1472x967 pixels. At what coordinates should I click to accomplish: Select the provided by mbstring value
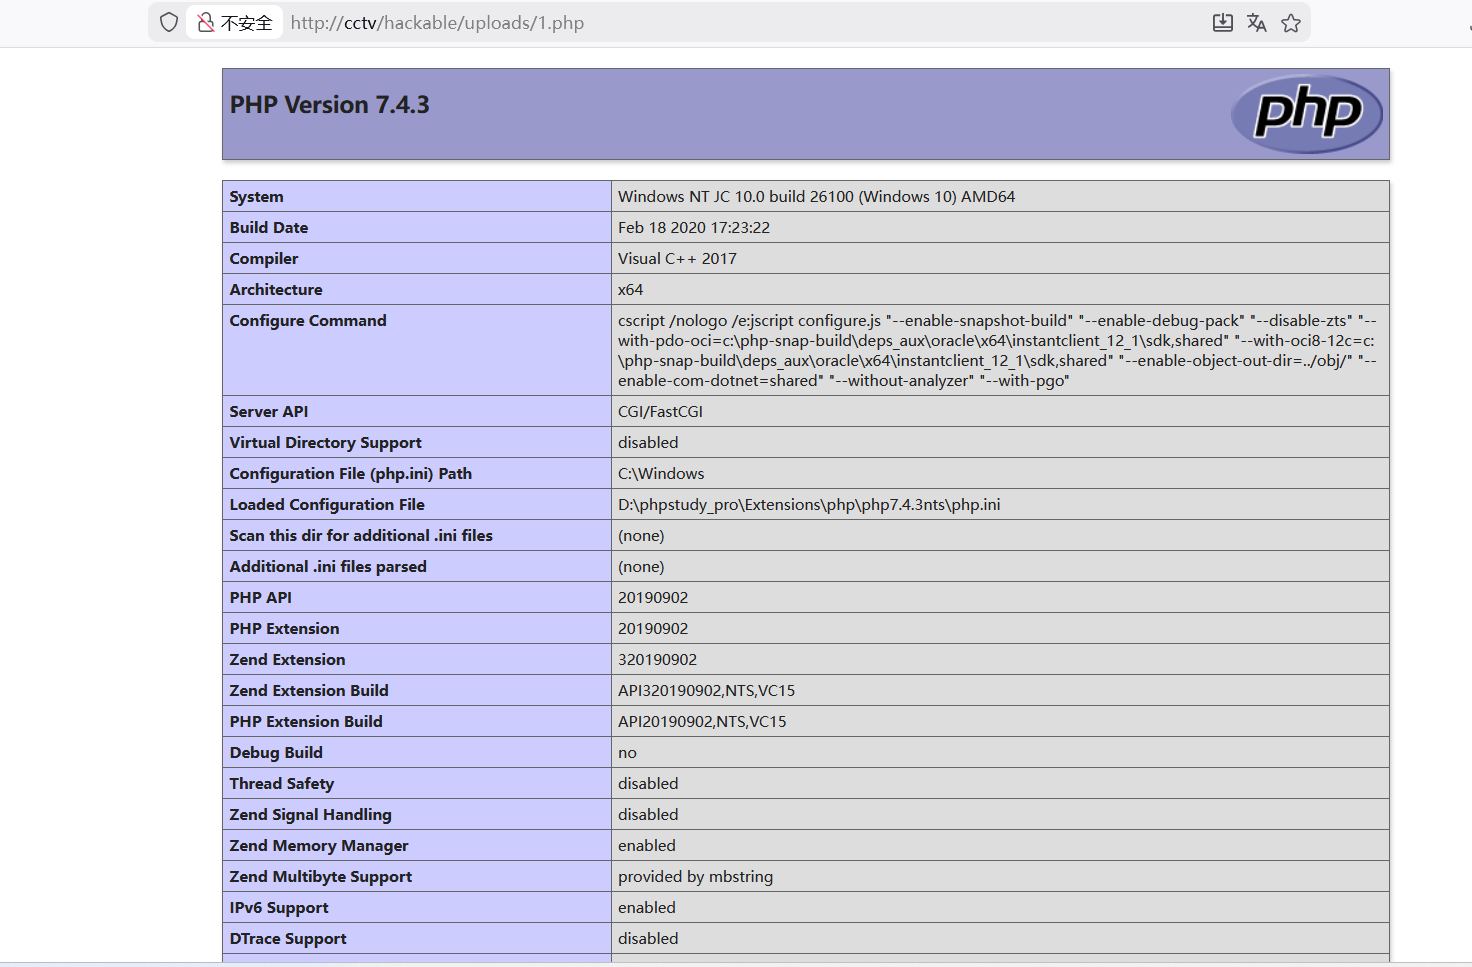click(x=695, y=877)
